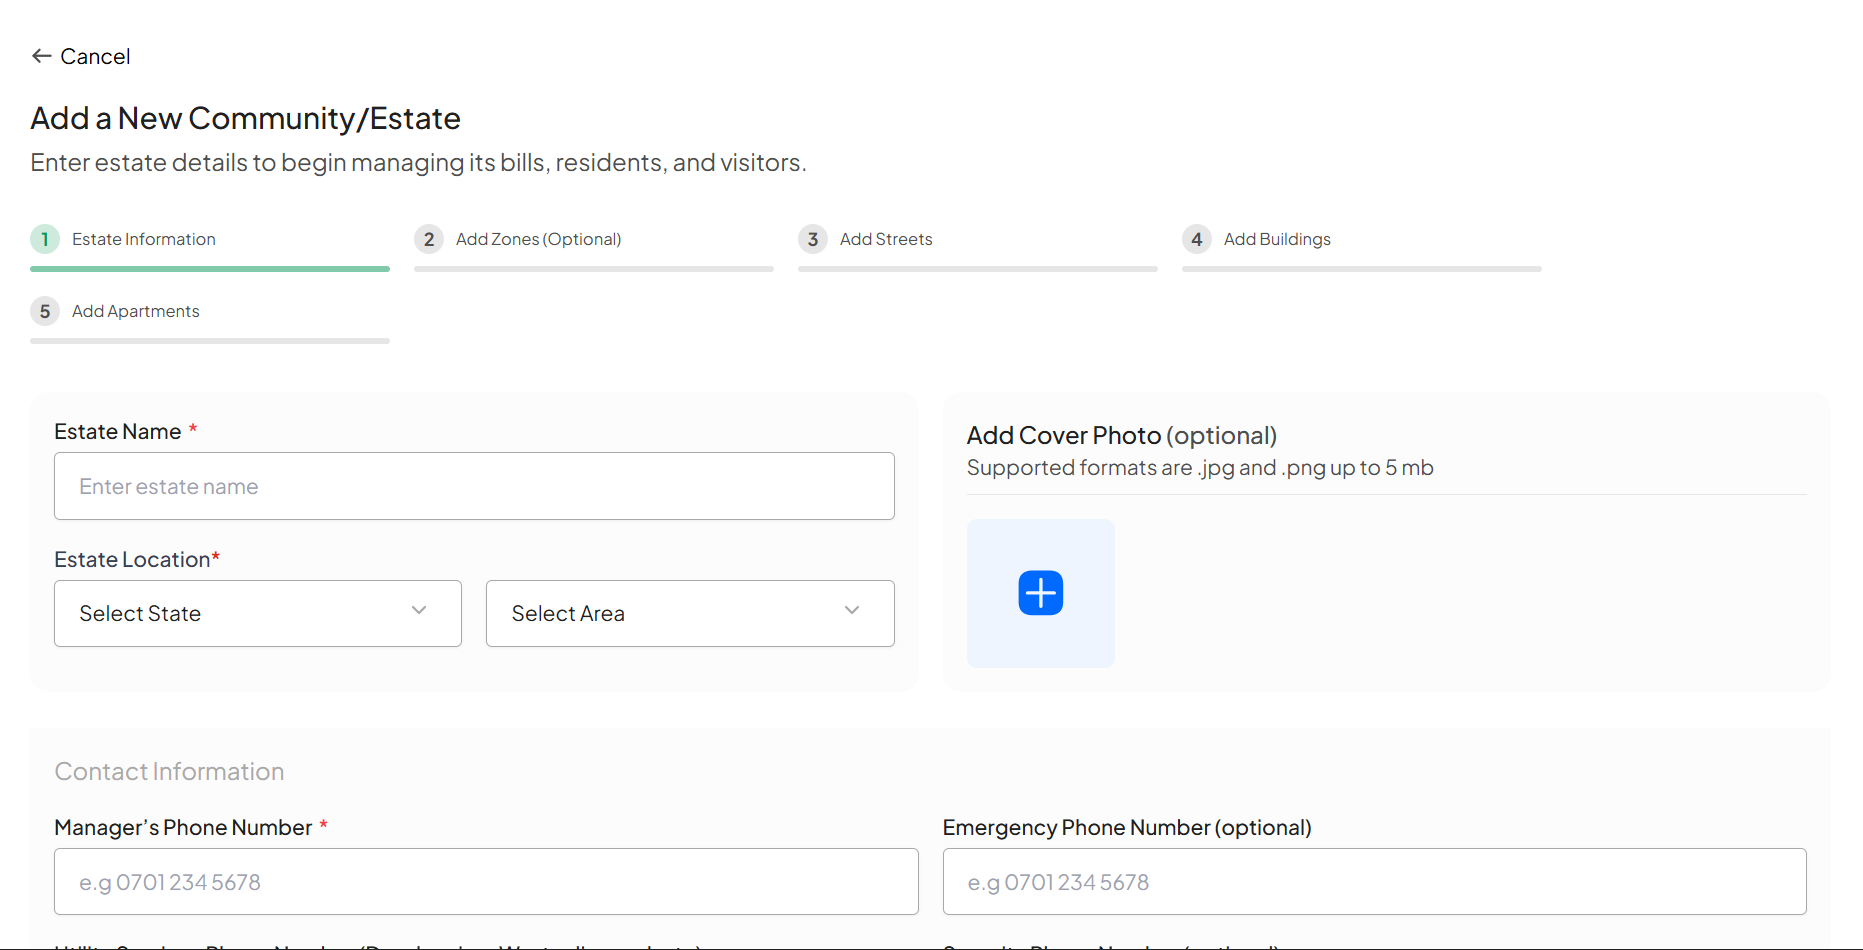Switch to the Add Streets step
This screenshot has width=1863, height=950.
(x=886, y=239)
